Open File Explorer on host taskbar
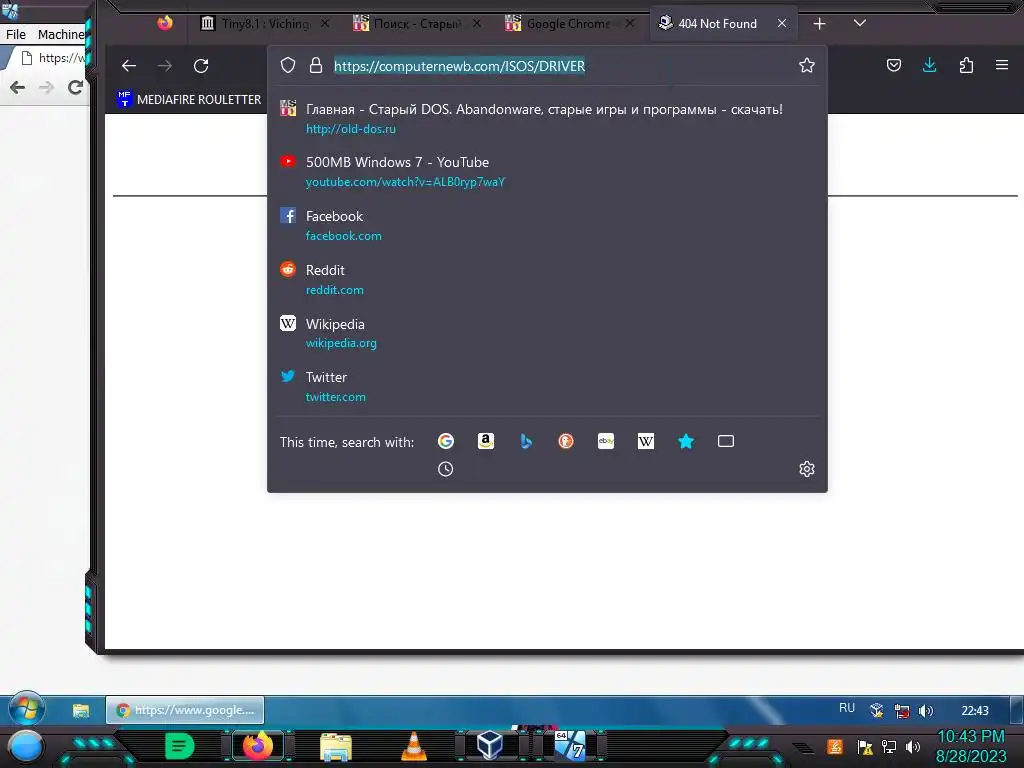The height and width of the screenshot is (768, 1024). [x=336, y=746]
